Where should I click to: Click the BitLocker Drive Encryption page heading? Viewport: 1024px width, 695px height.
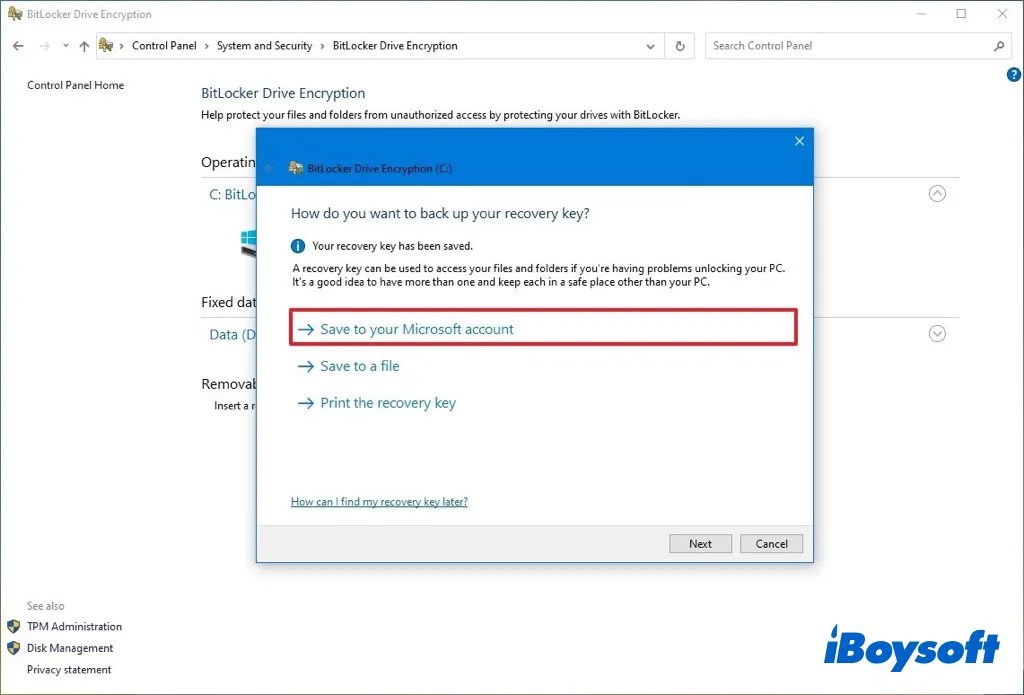click(283, 93)
